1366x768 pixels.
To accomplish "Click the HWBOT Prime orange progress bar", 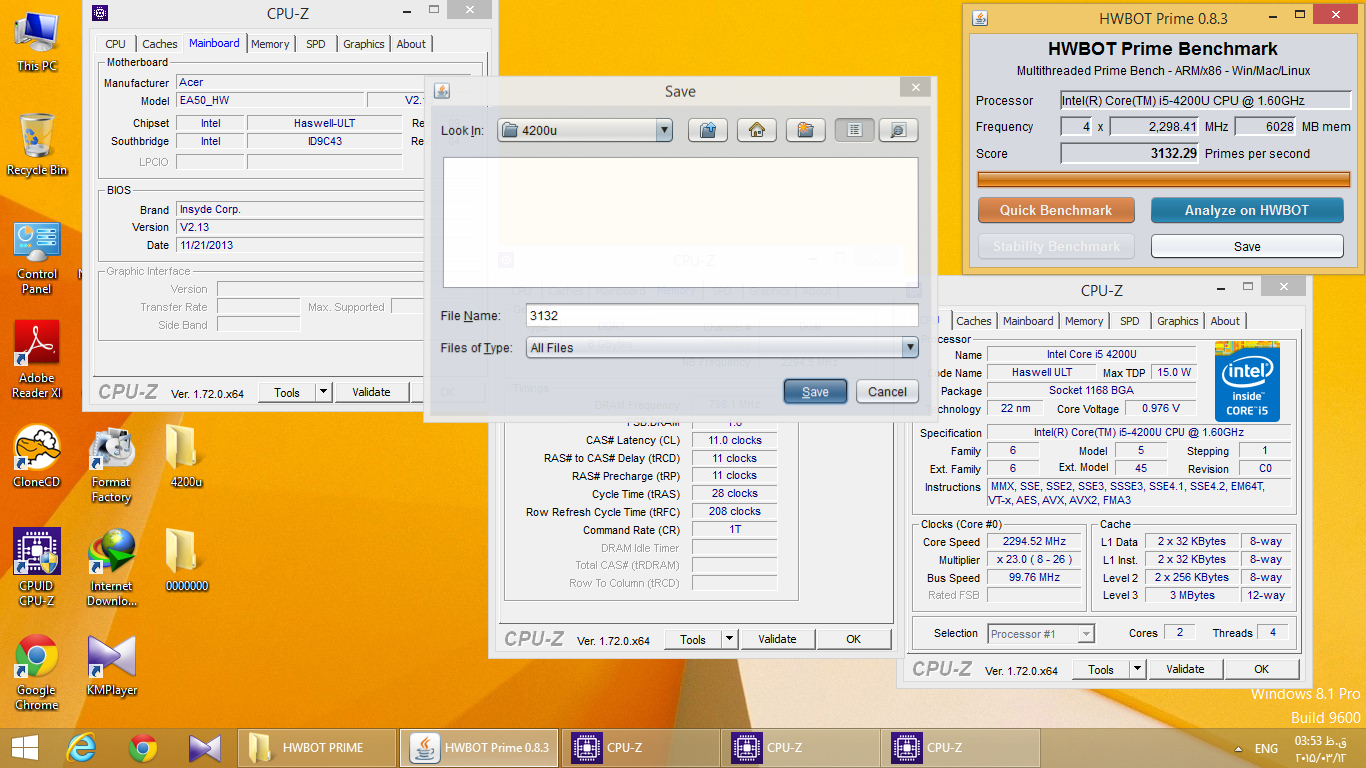I will point(1163,180).
